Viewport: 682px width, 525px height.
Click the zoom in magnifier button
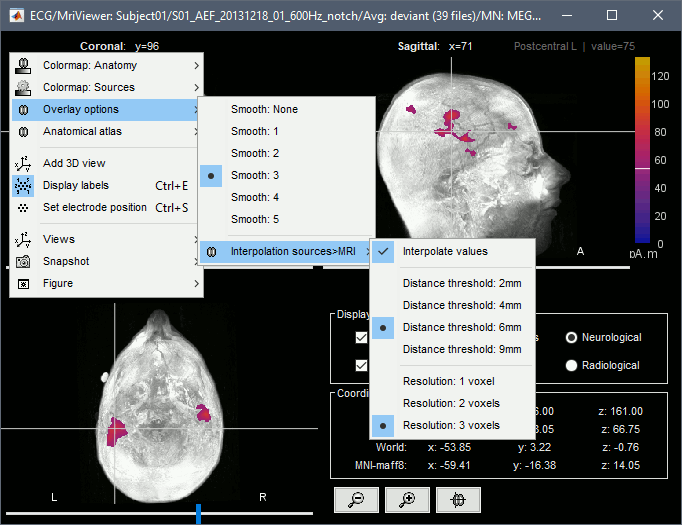coord(407,499)
